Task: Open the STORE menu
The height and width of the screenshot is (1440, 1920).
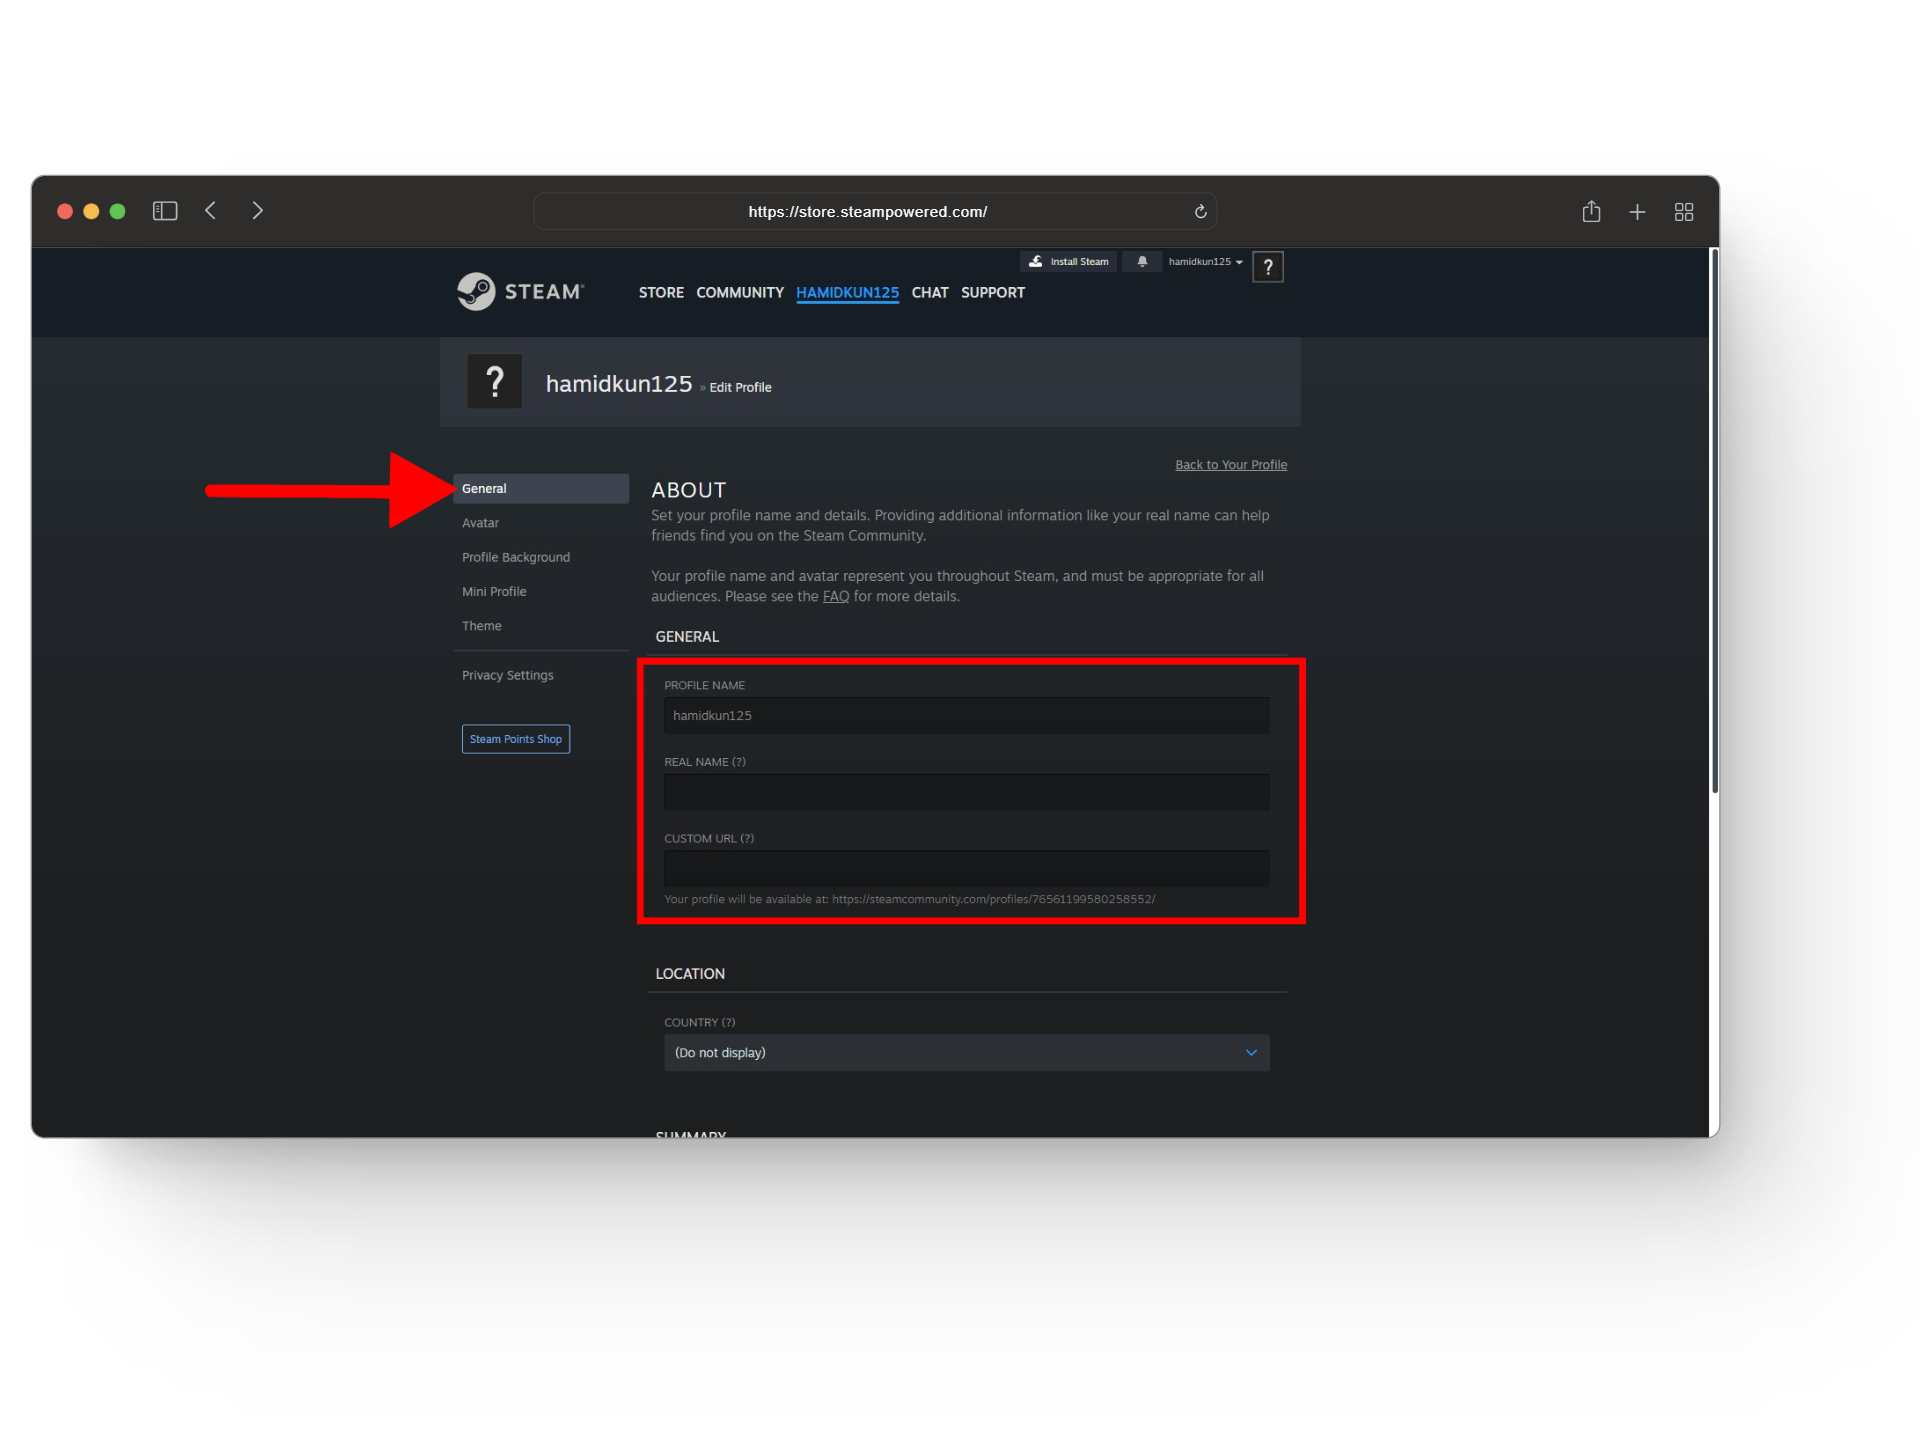Action: pos(661,293)
